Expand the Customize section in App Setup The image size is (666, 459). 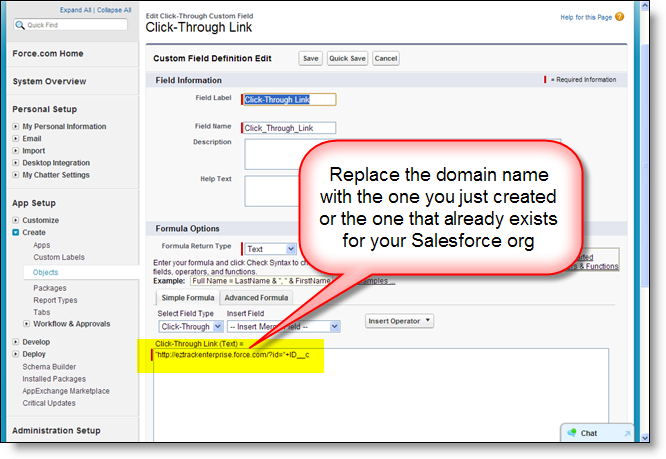16,220
